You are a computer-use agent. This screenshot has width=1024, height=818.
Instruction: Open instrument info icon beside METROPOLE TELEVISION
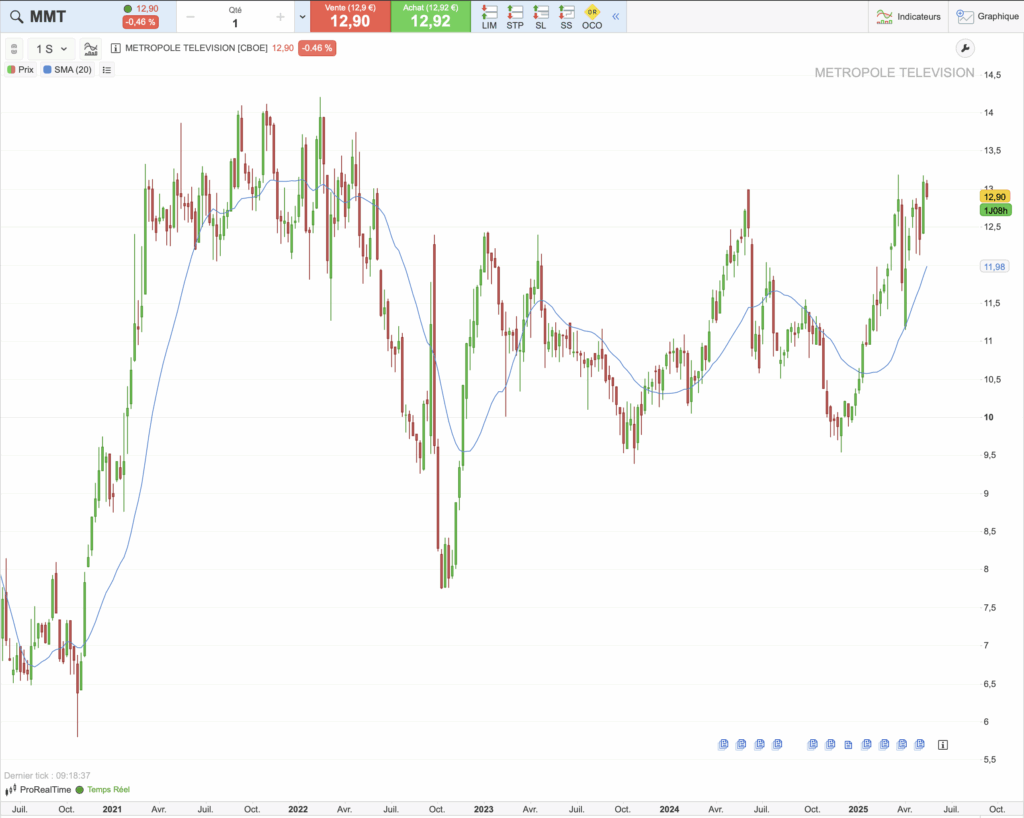(116, 48)
